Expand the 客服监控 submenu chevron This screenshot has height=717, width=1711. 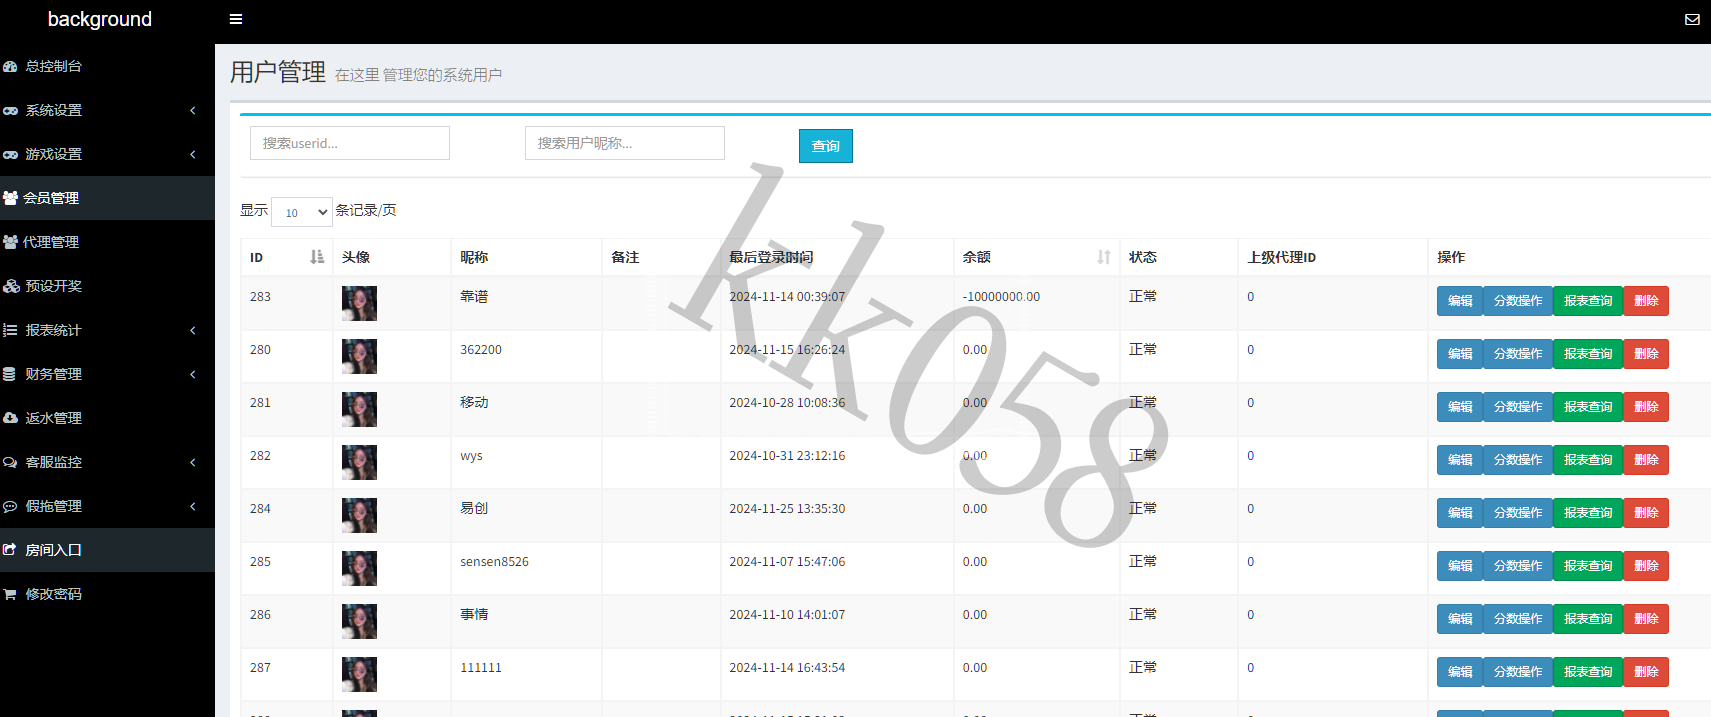(193, 462)
